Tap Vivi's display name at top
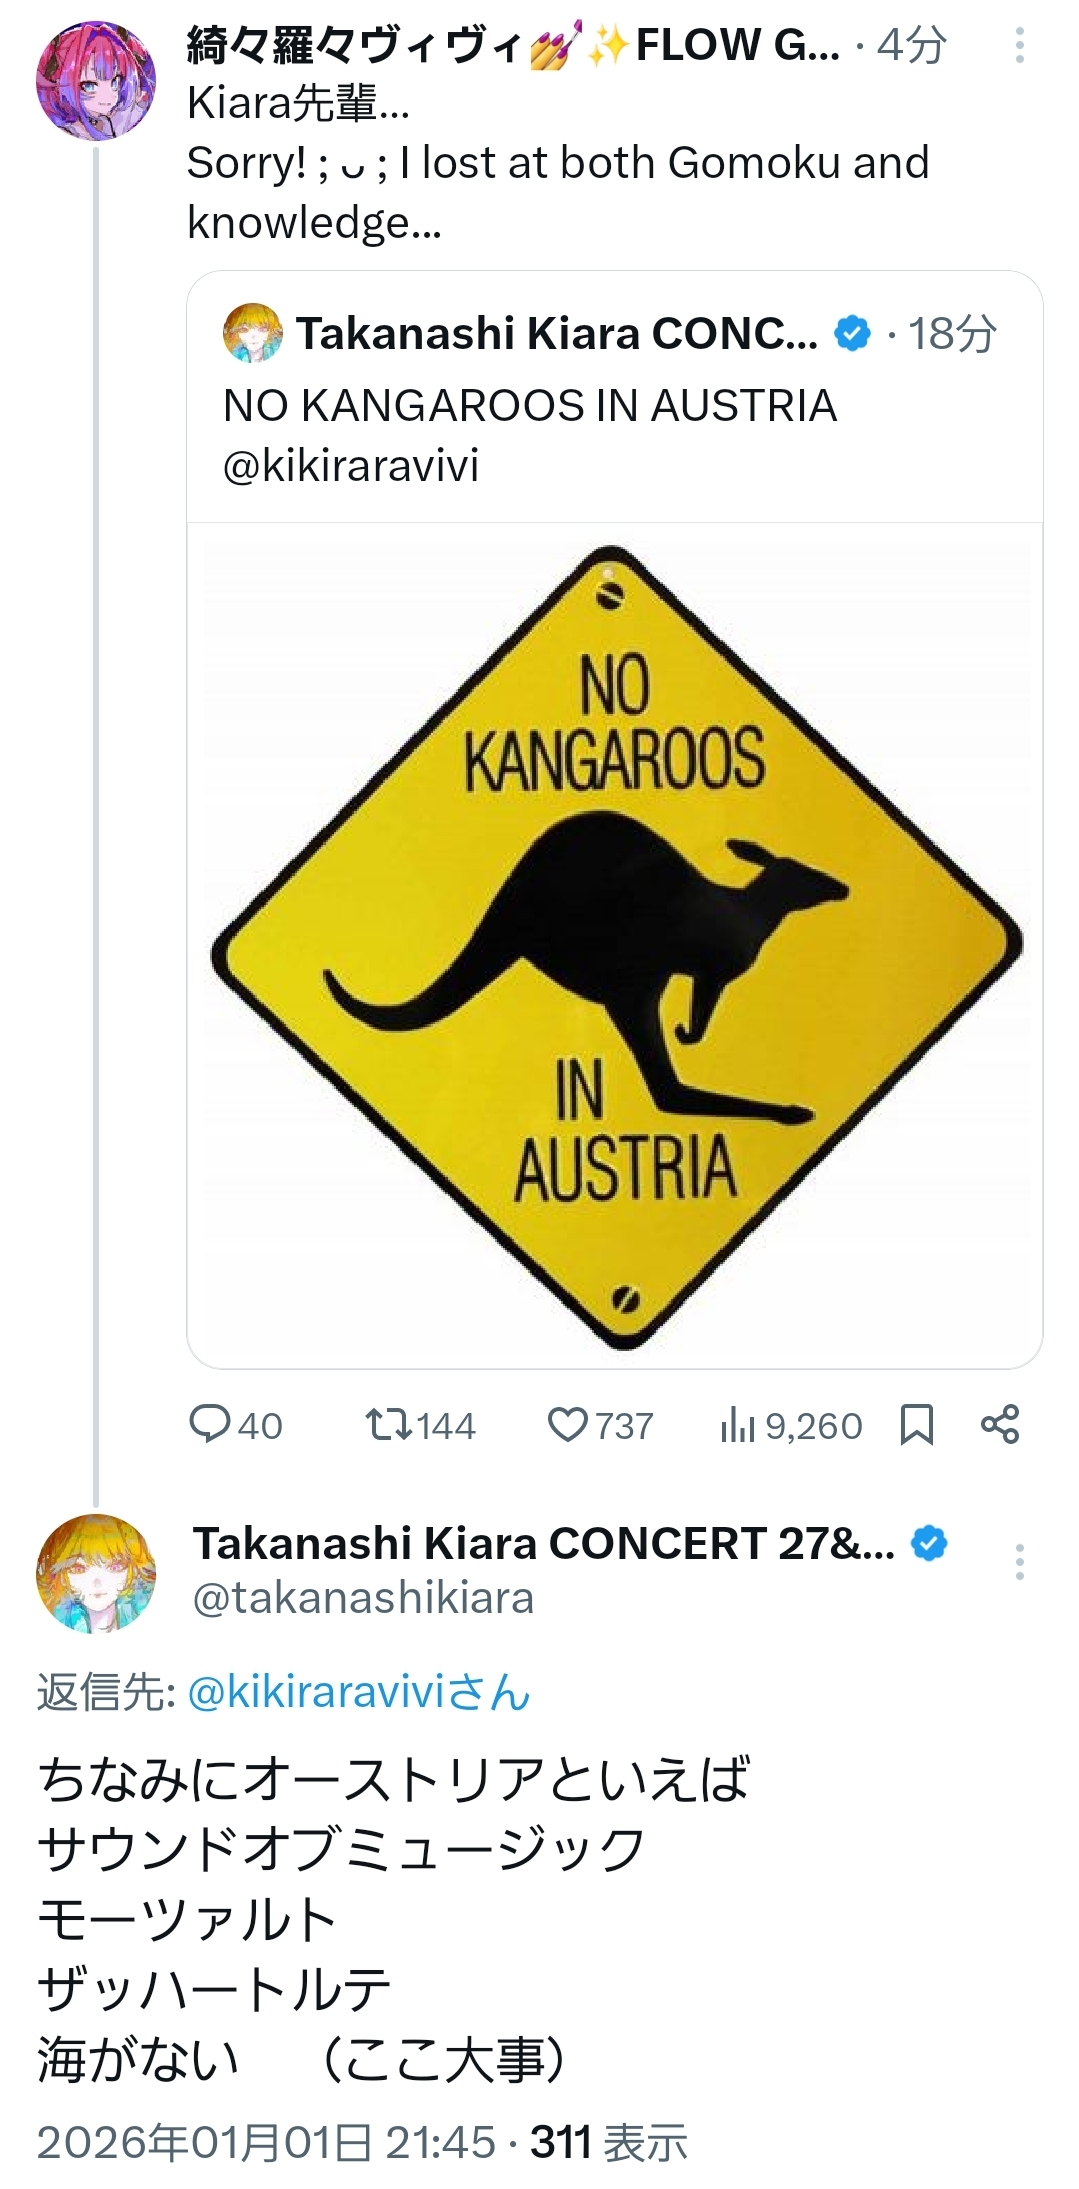The width and height of the screenshot is (1079, 2189). (x=512, y=46)
